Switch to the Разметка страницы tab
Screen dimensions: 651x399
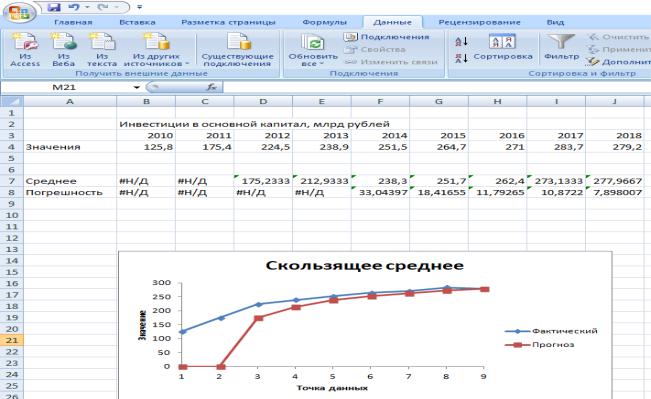coord(228,22)
